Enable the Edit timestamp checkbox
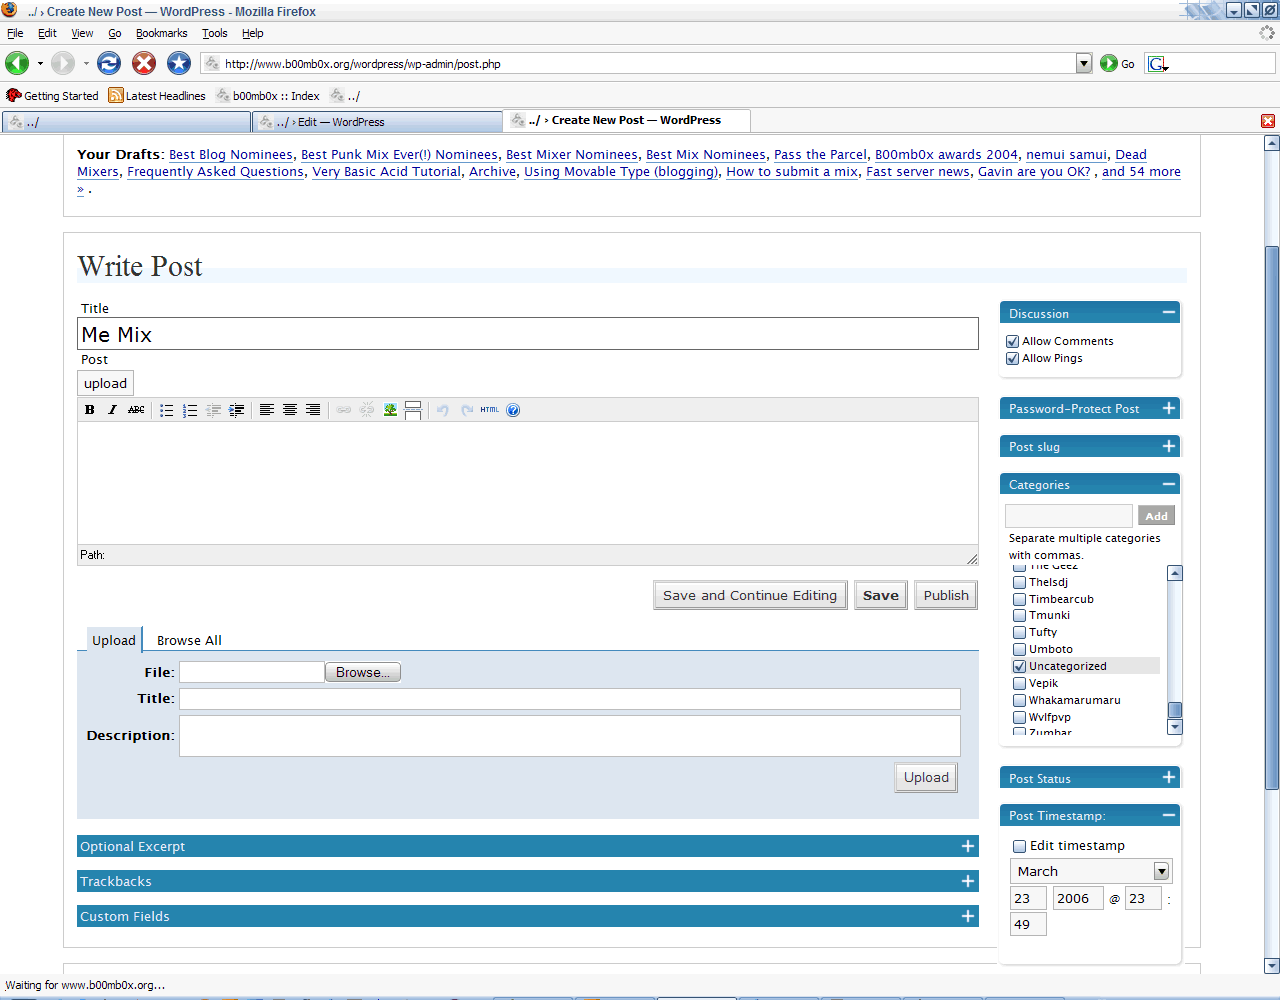Screen dimensions: 1280x1002 tap(1019, 847)
